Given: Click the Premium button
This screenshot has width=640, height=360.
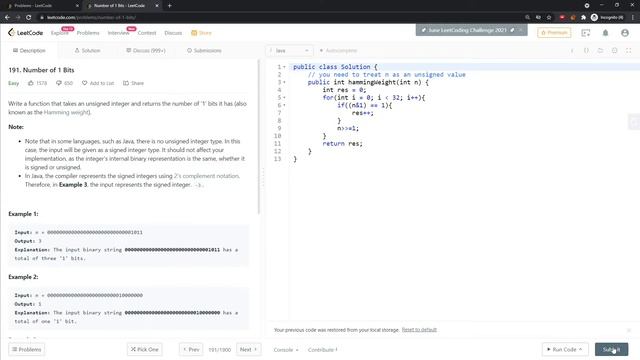Looking at the screenshot, I should coord(554,33).
